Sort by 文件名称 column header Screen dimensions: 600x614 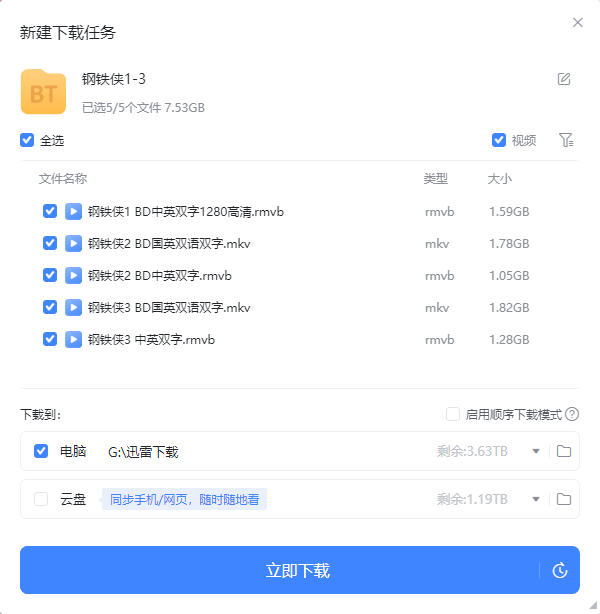[x=63, y=179]
